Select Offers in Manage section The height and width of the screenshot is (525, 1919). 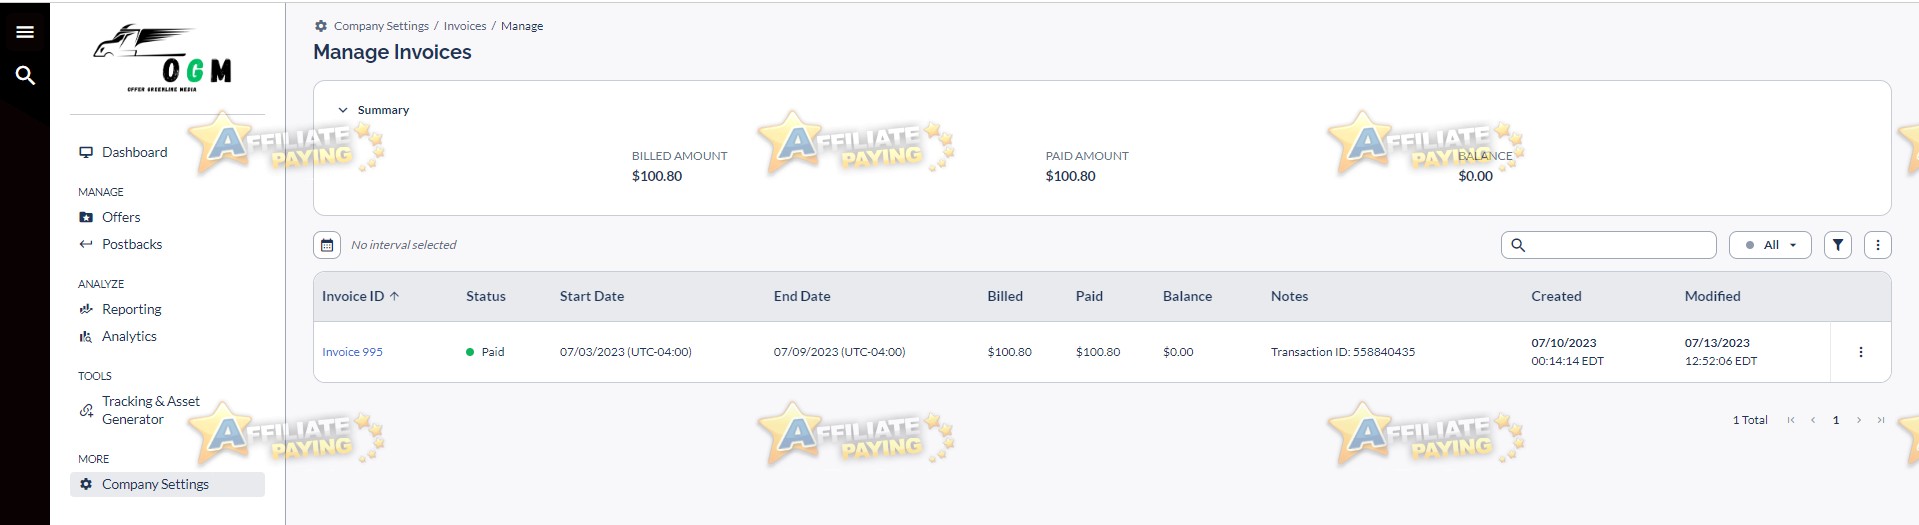tap(121, 217)
